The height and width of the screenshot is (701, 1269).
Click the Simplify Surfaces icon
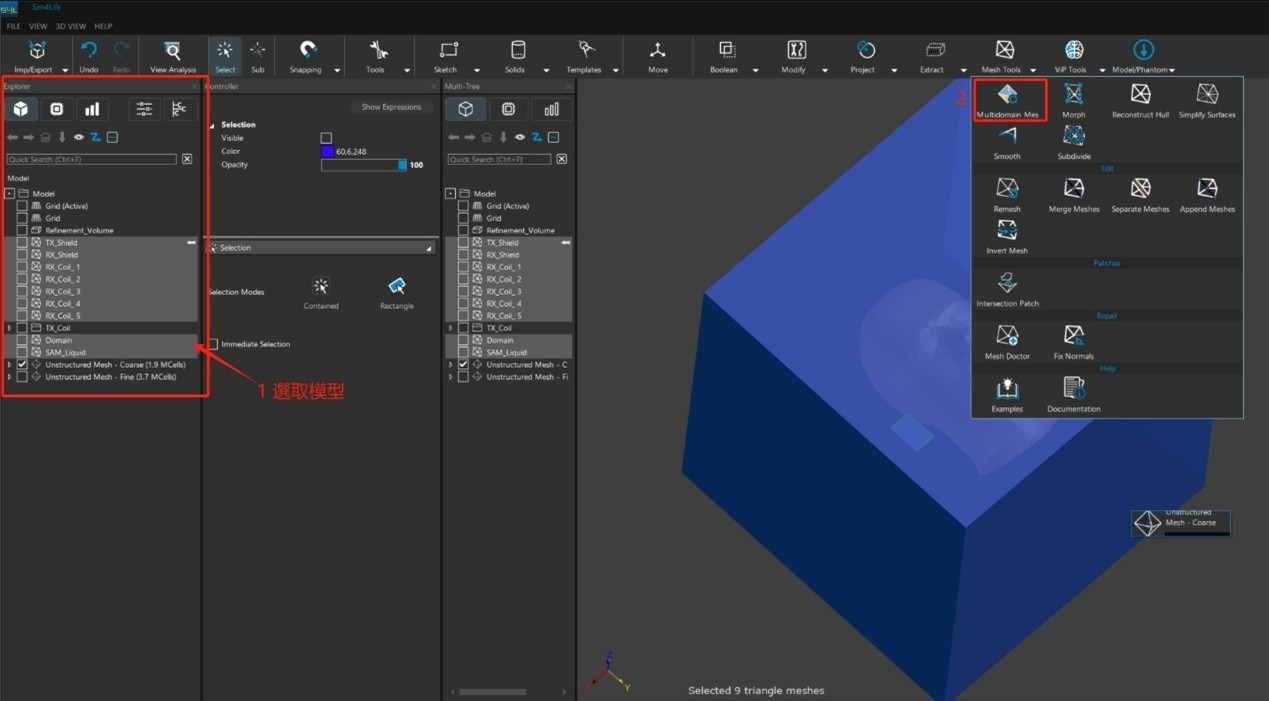1207,96
